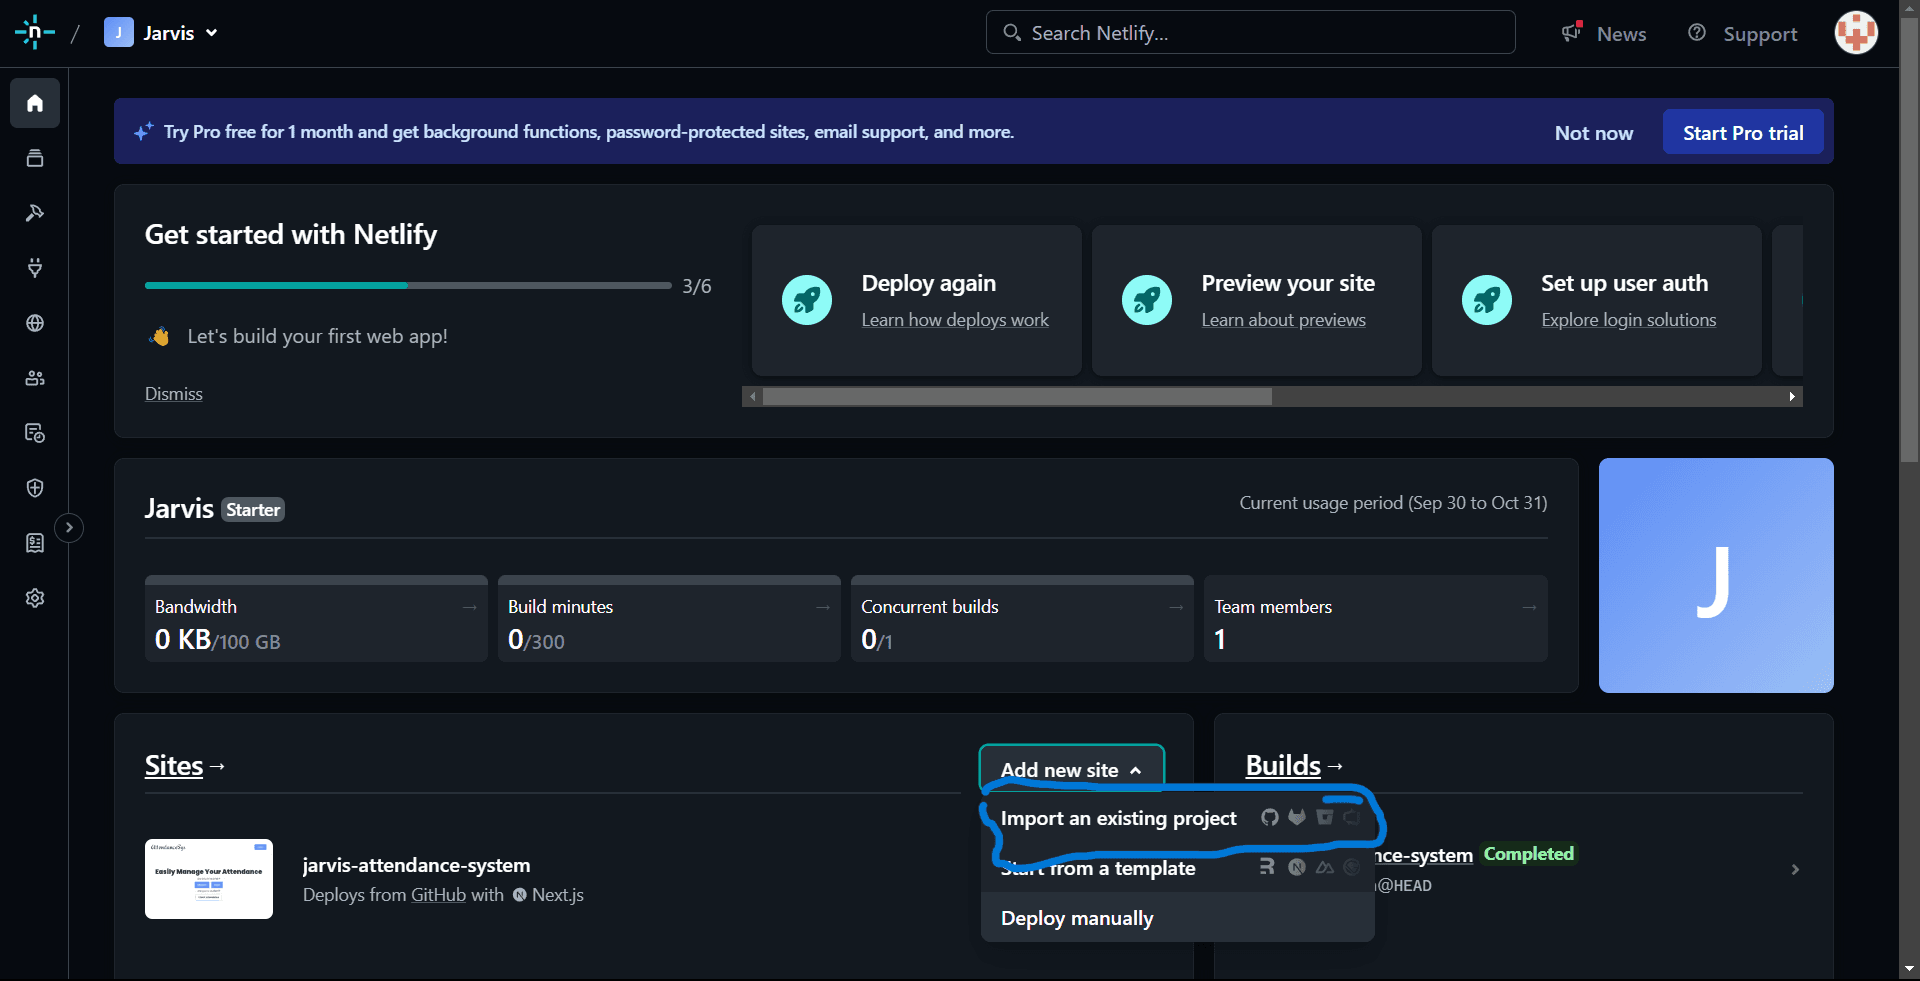Screen dimensions: 1920x981
Task: Click the rocket icon on Deploy again
Action: pyautogui.click(x=807, y=300)
